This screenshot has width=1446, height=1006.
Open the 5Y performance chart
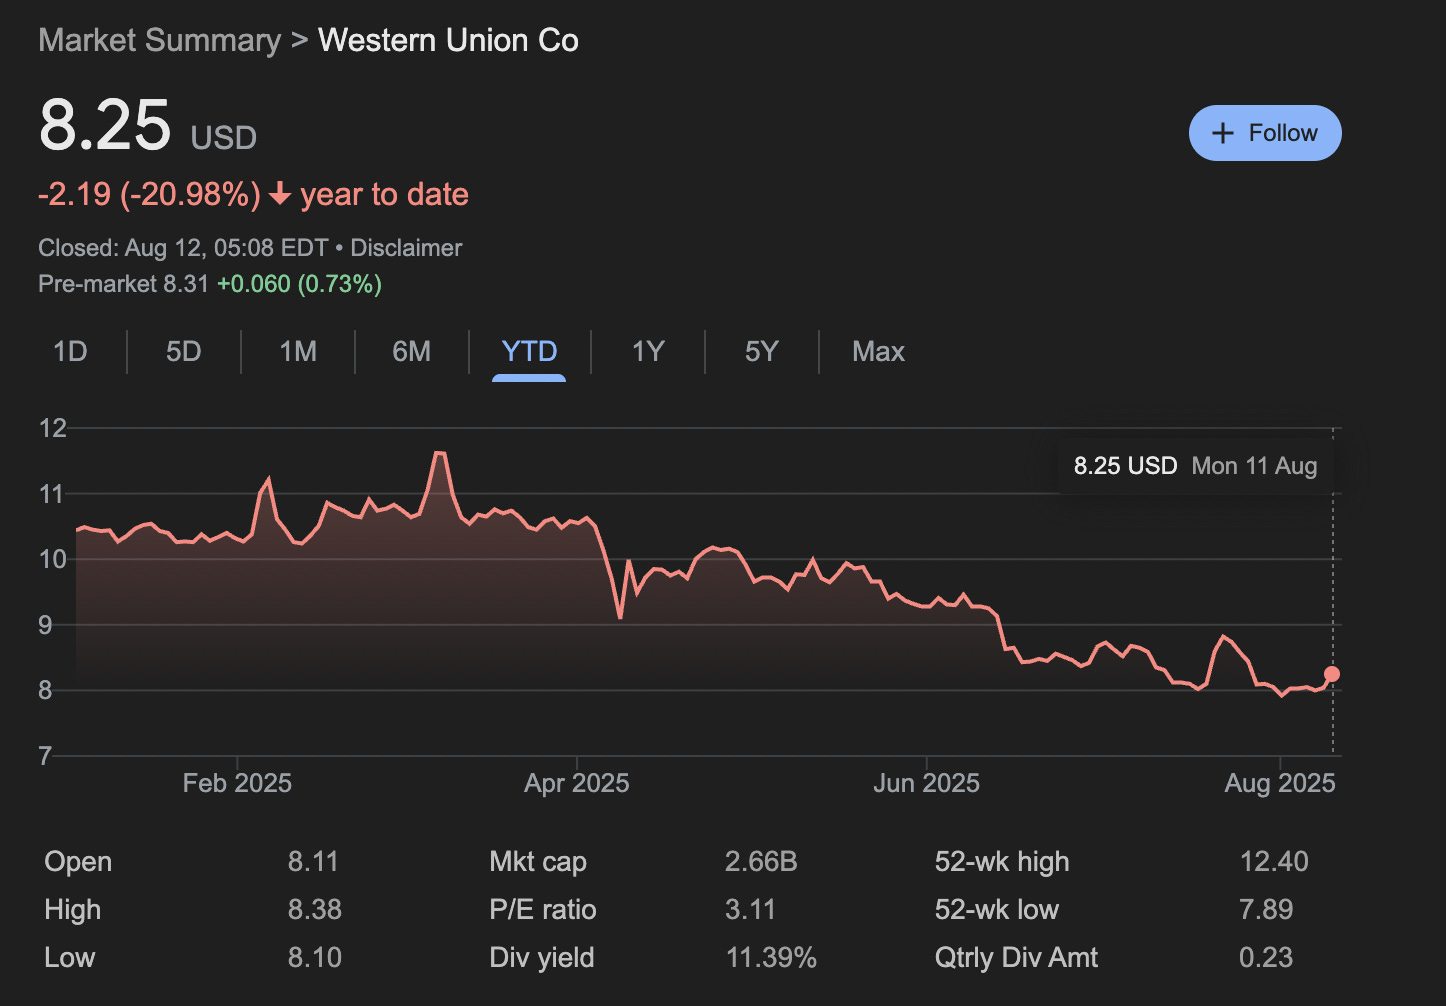coord(761,352)
